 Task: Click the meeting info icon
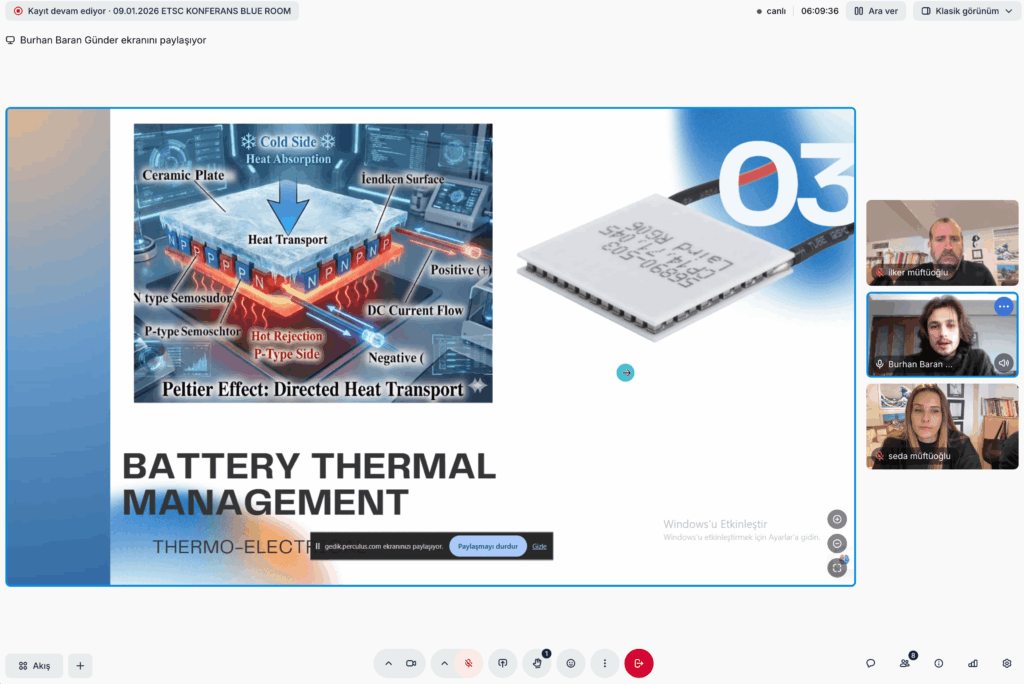coord(938,663)
